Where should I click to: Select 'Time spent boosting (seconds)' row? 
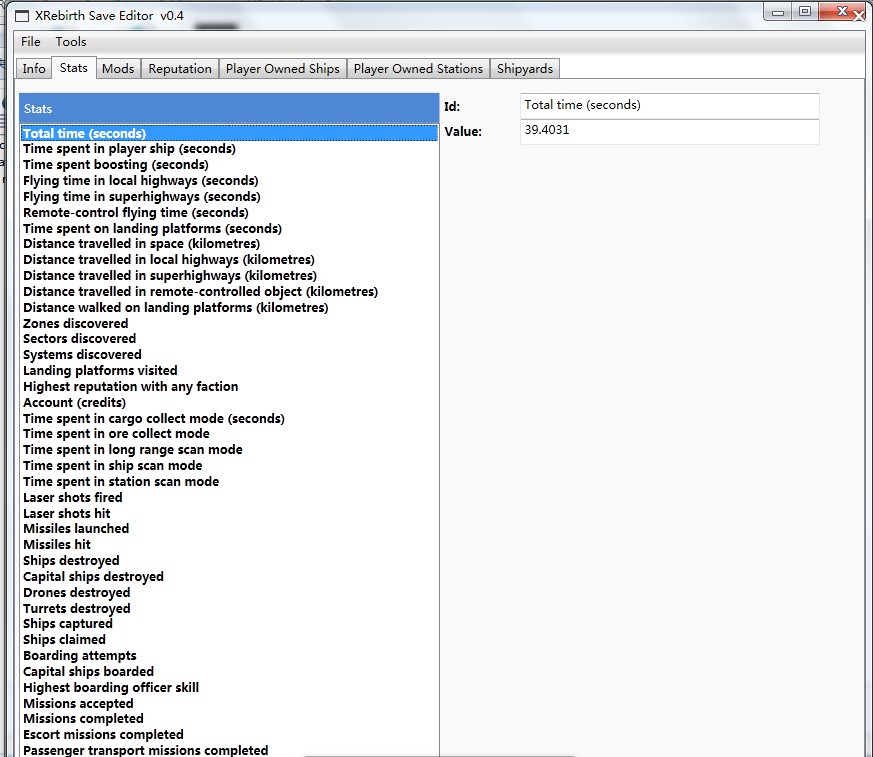click(x=229, y=165)
